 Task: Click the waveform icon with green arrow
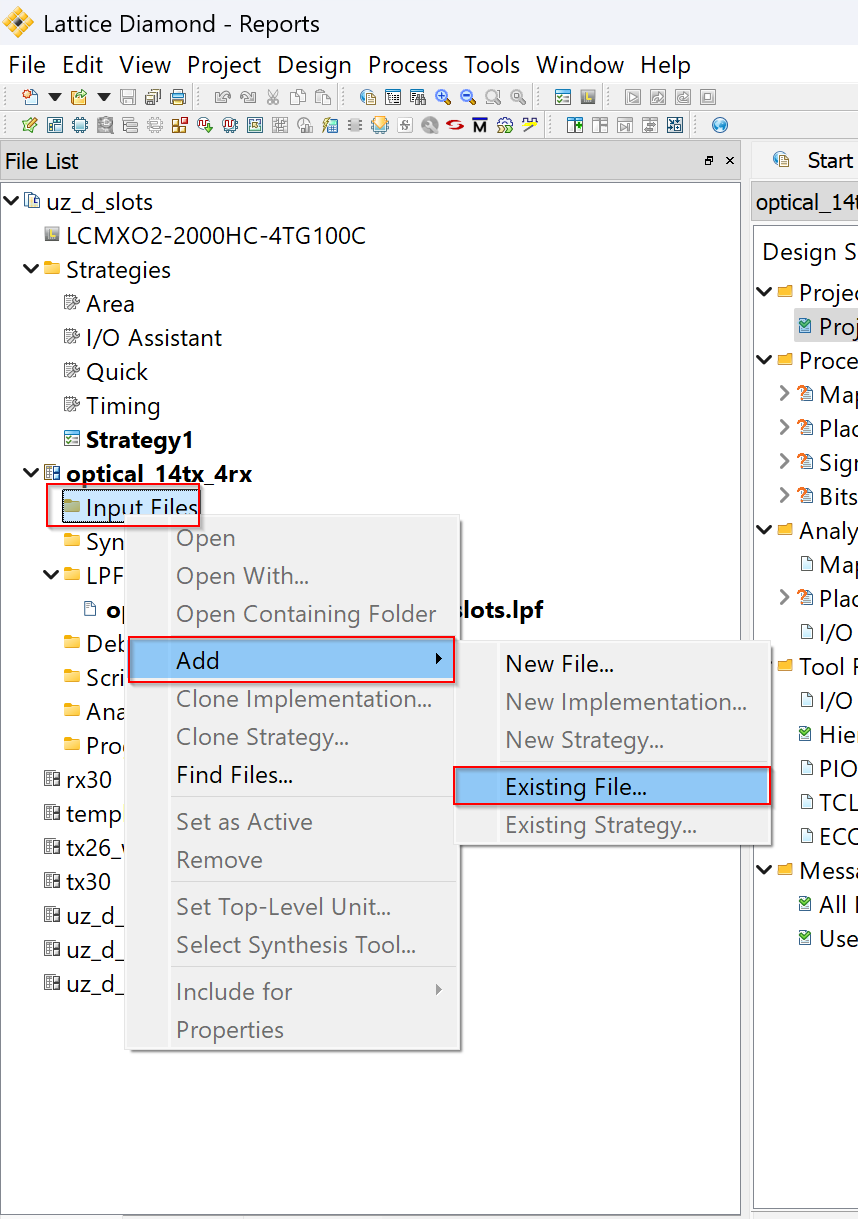point(205,125)
